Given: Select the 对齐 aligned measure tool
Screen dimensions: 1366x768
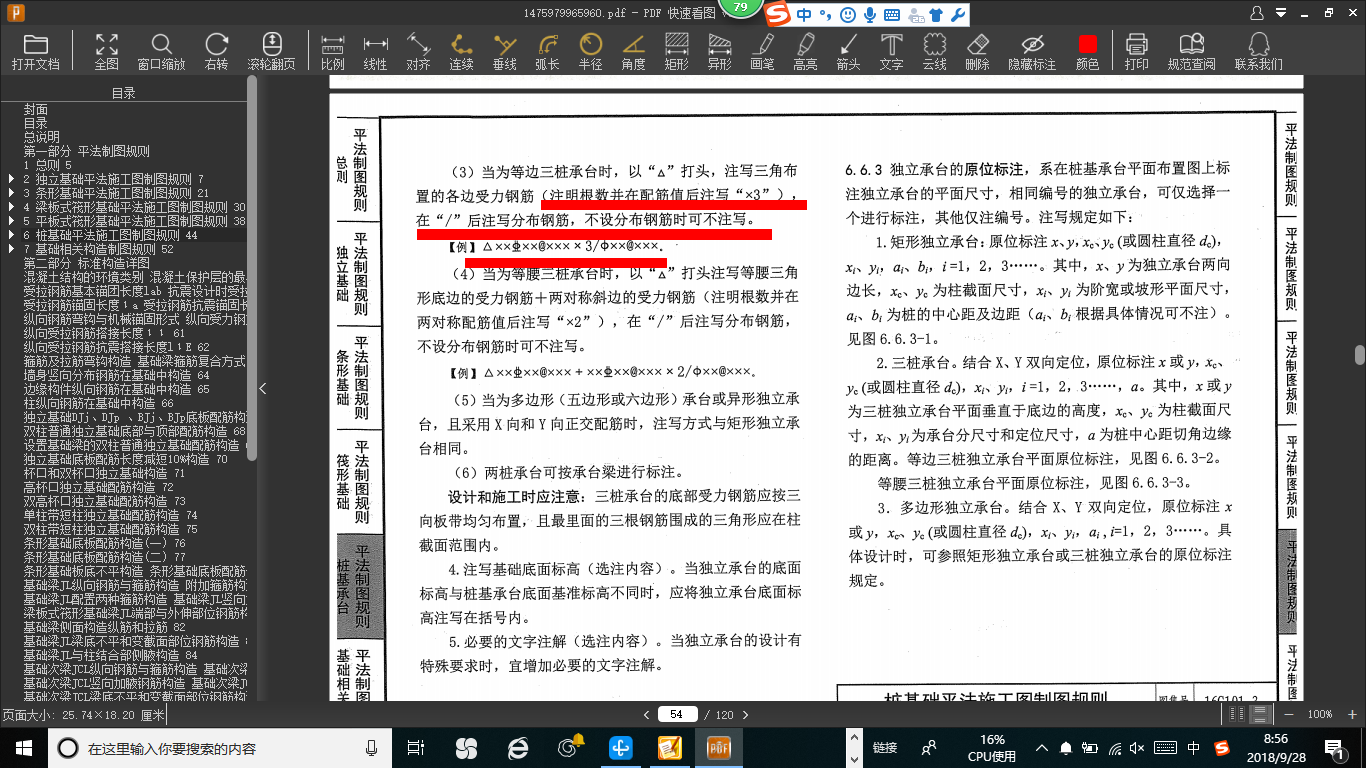Looking at the screenshot, I should click(x=418, y=52).
